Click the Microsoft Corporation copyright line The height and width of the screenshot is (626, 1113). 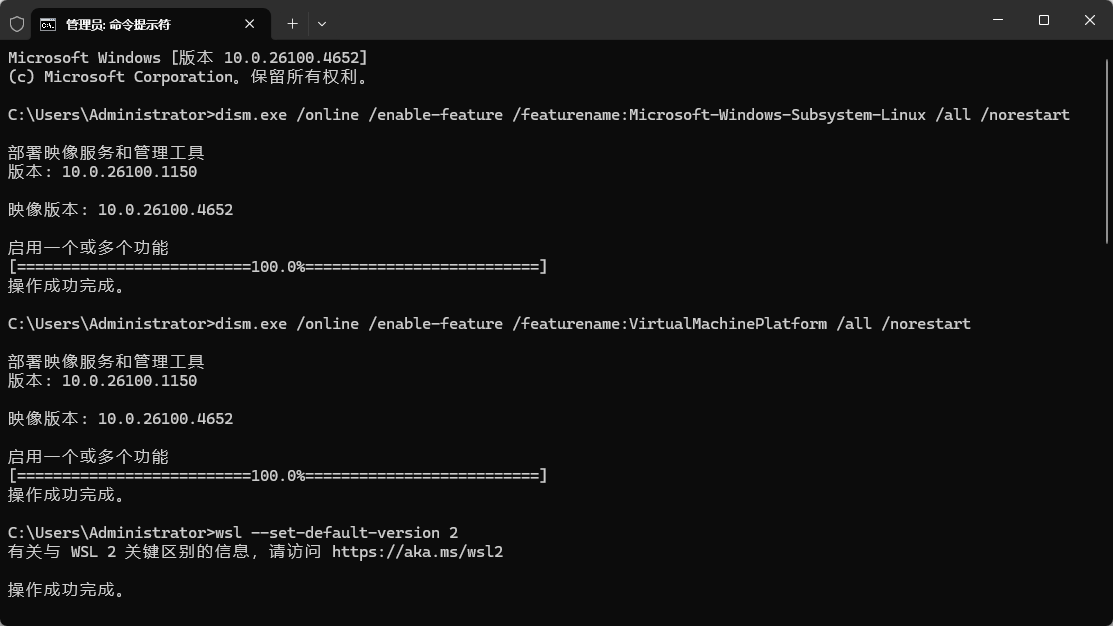coord(187,77)
